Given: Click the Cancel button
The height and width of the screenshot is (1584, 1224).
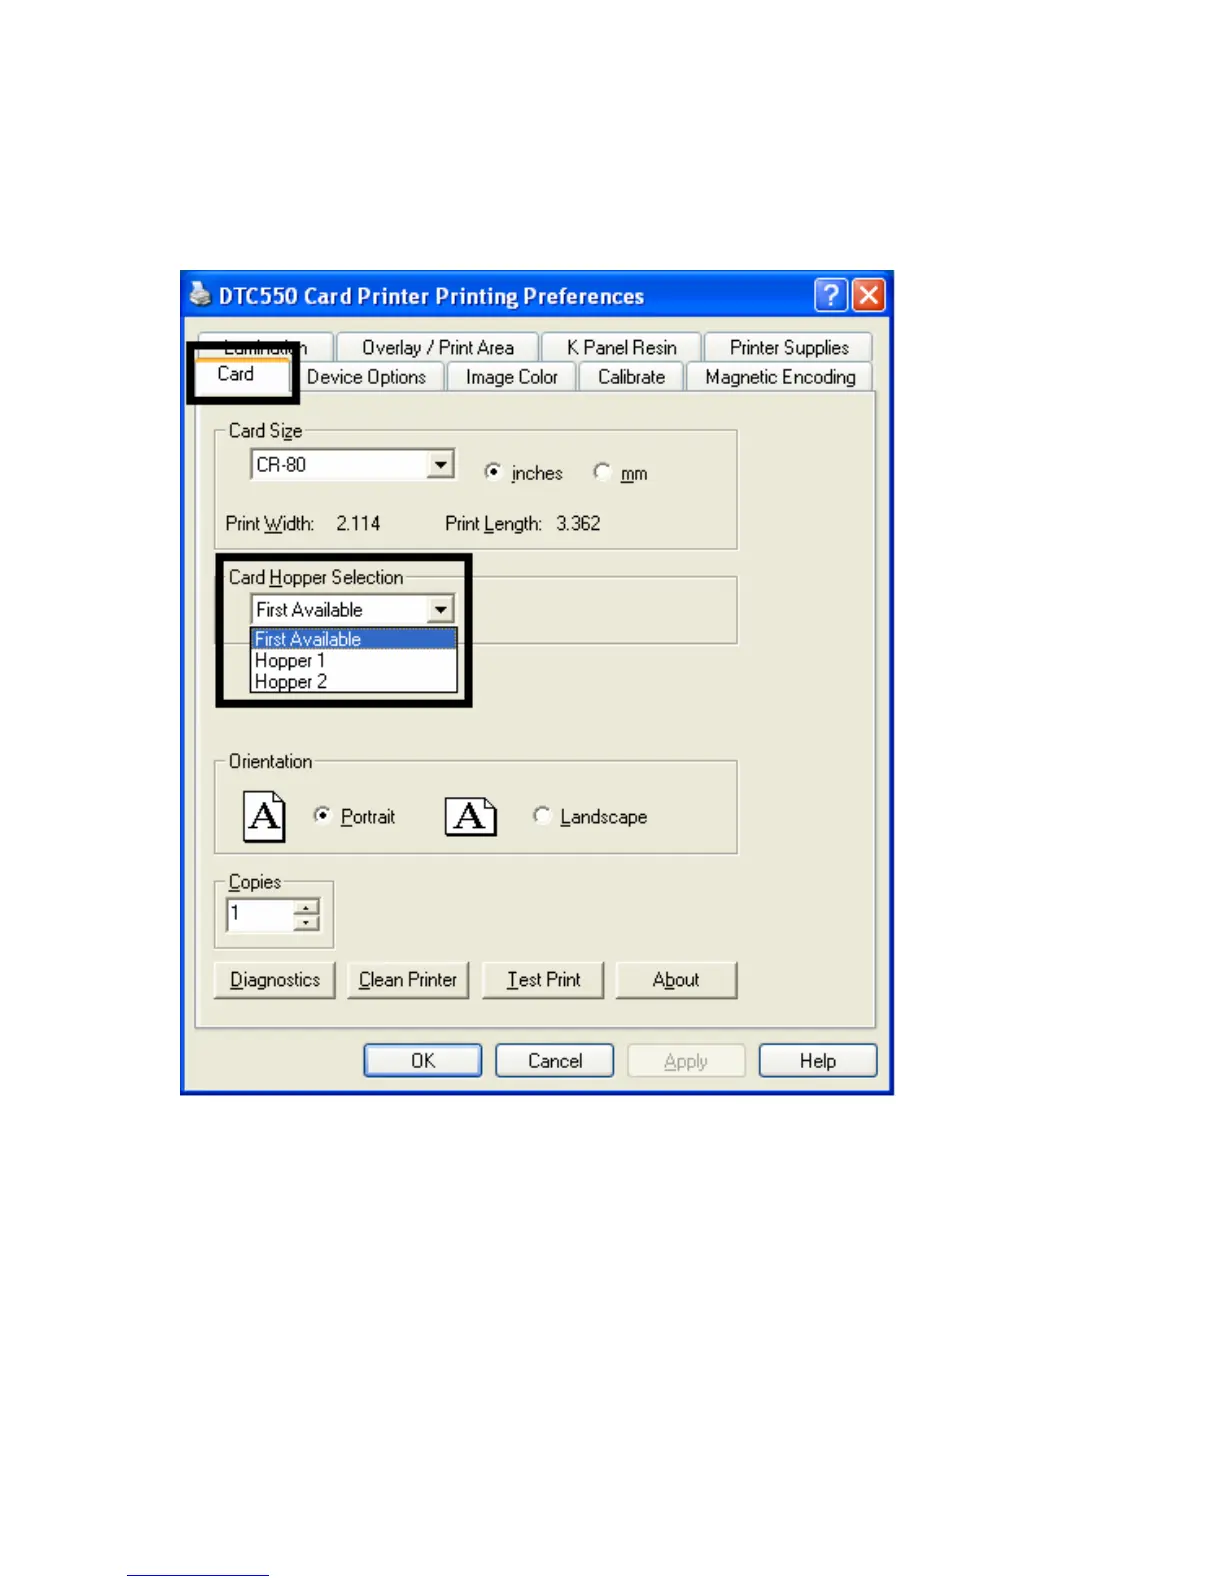Looking at the screenshot, I should 555,1061.
